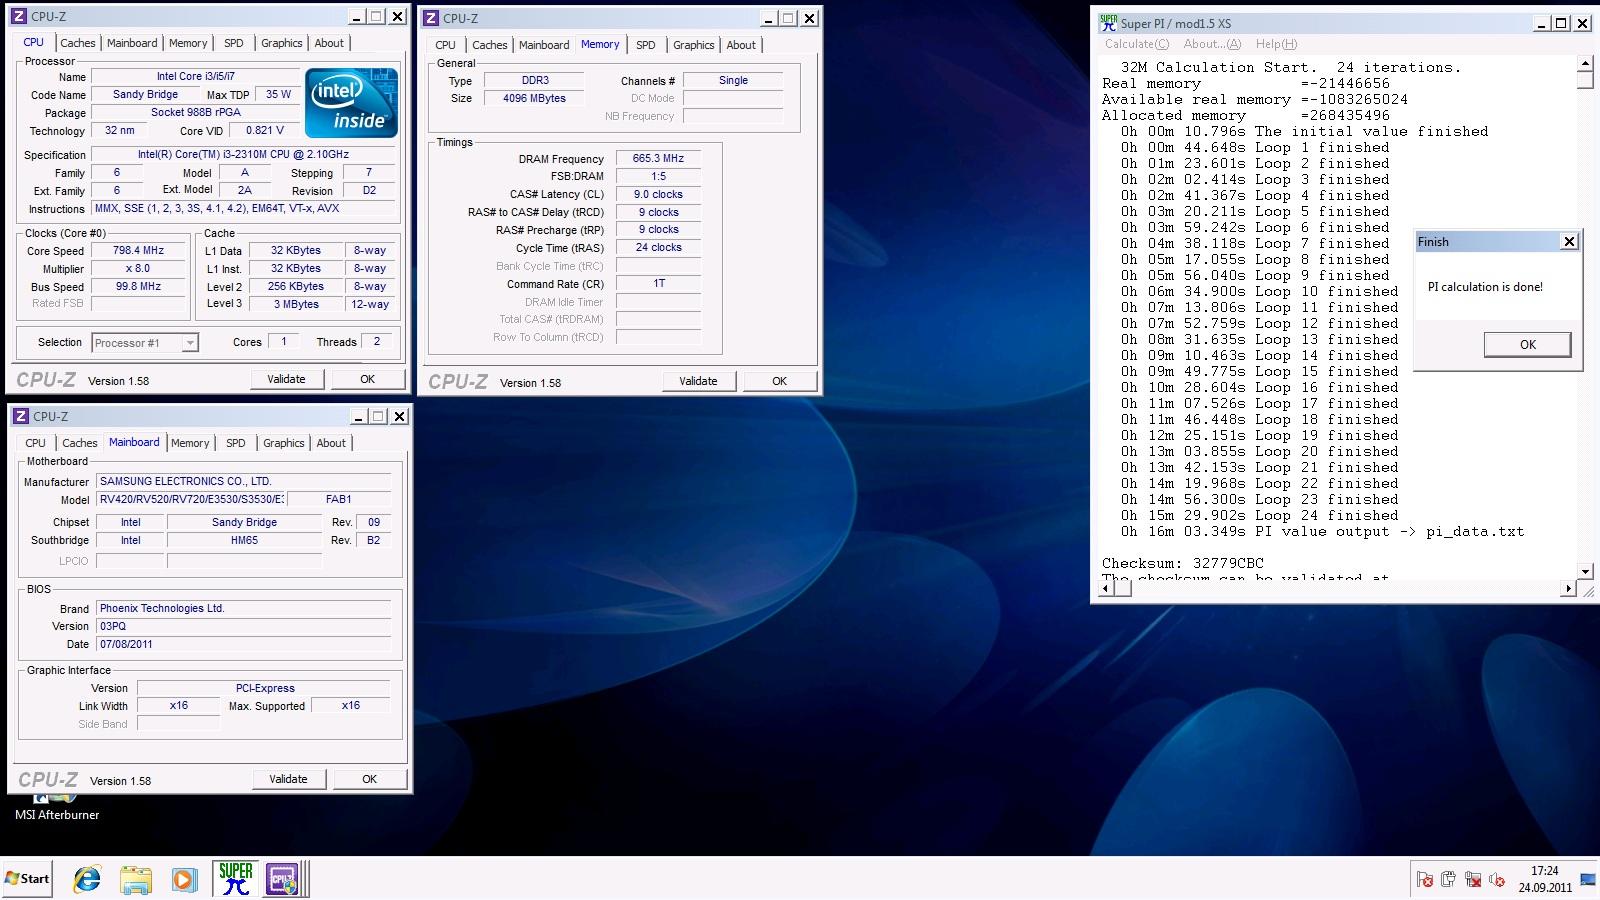Click the Core Speed value 798.4 MHz
The height and width of the screenshot is (900, 1600).
coord(138,251)
